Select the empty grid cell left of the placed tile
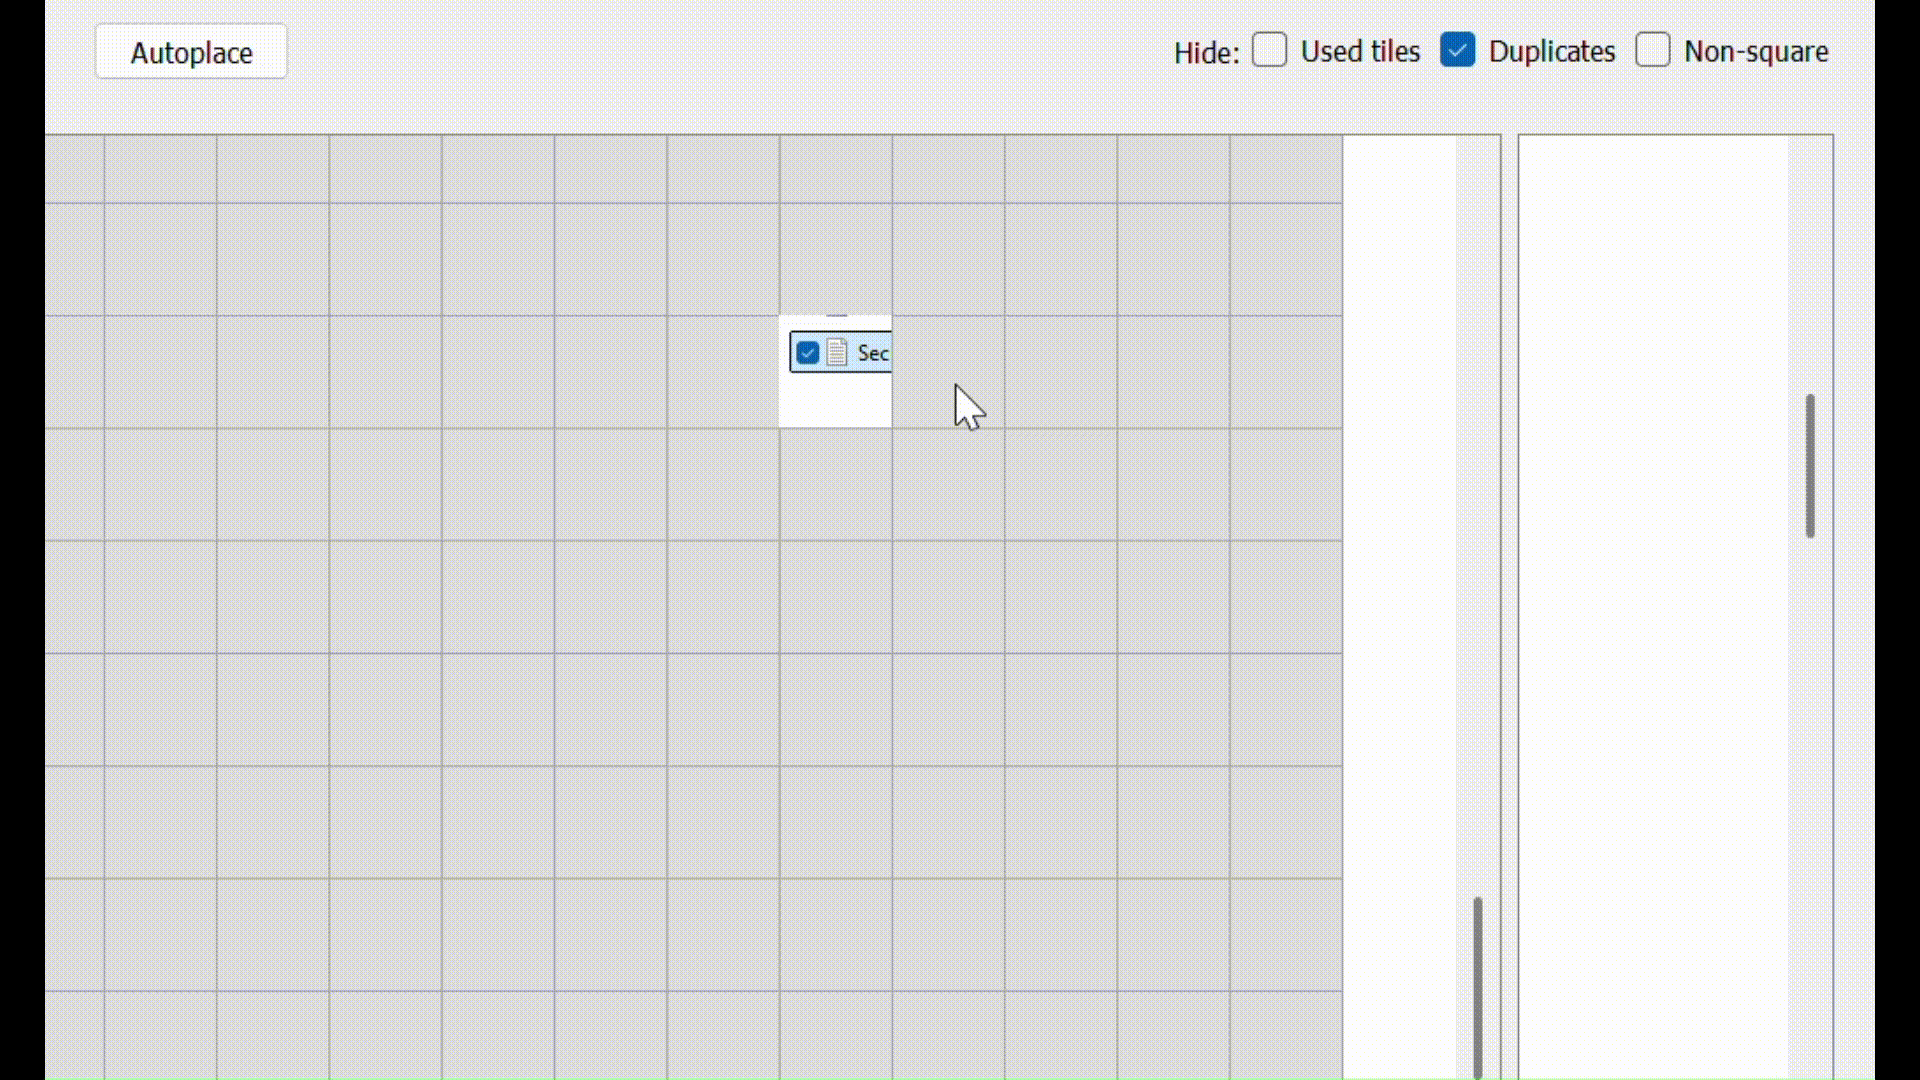Screen dimensions: 1920x1080 coord(723,372)
